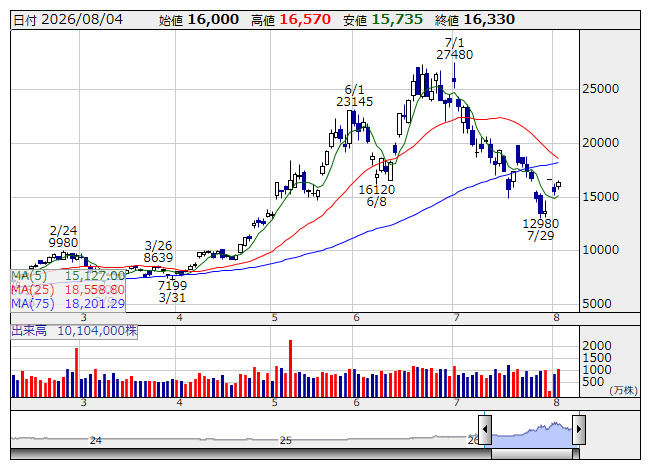Click the 始値 16,000 opening price

pyautogui.click(x=199, y=20)
